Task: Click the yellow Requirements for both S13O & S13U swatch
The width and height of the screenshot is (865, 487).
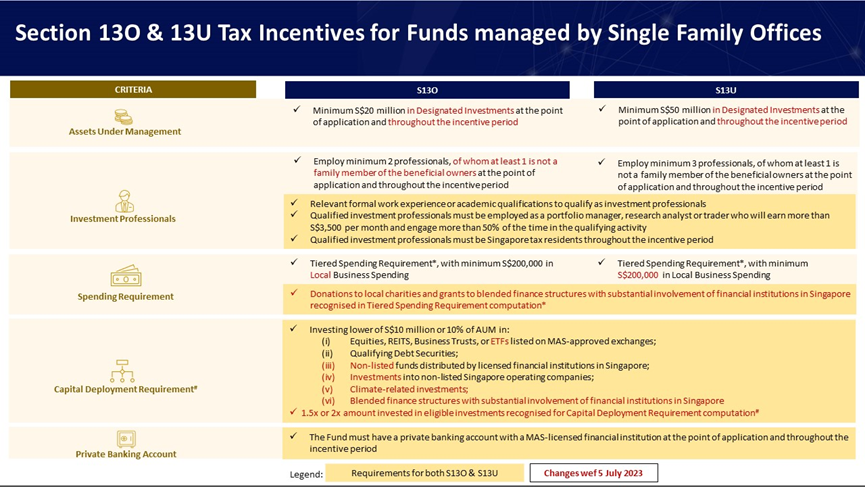Action: tap(424, 473)
